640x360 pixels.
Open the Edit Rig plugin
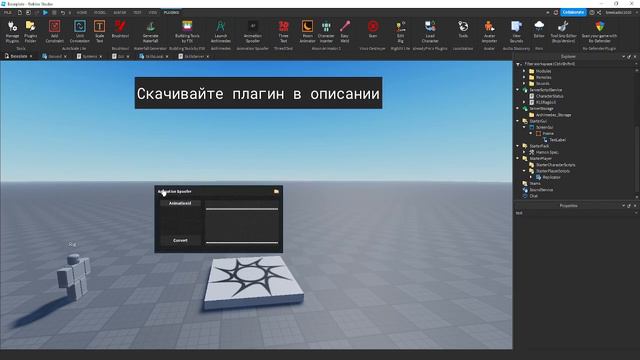400,32
